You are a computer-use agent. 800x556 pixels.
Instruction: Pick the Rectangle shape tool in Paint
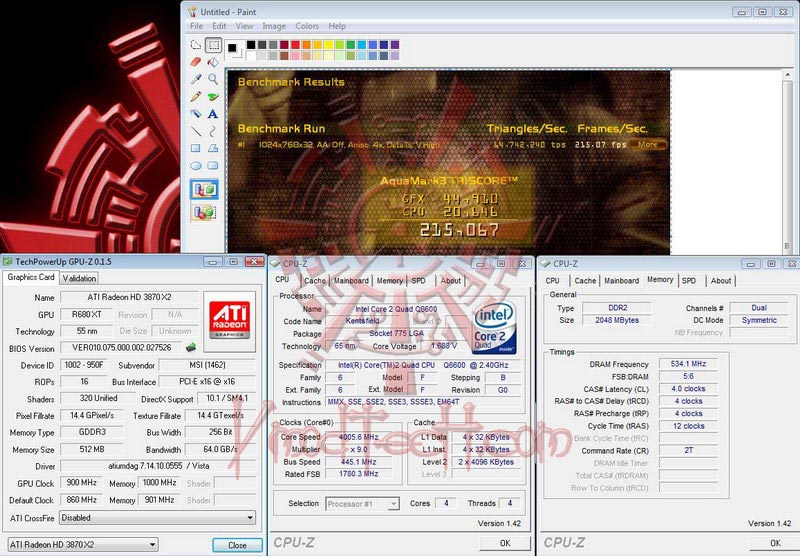pos(196,148)
